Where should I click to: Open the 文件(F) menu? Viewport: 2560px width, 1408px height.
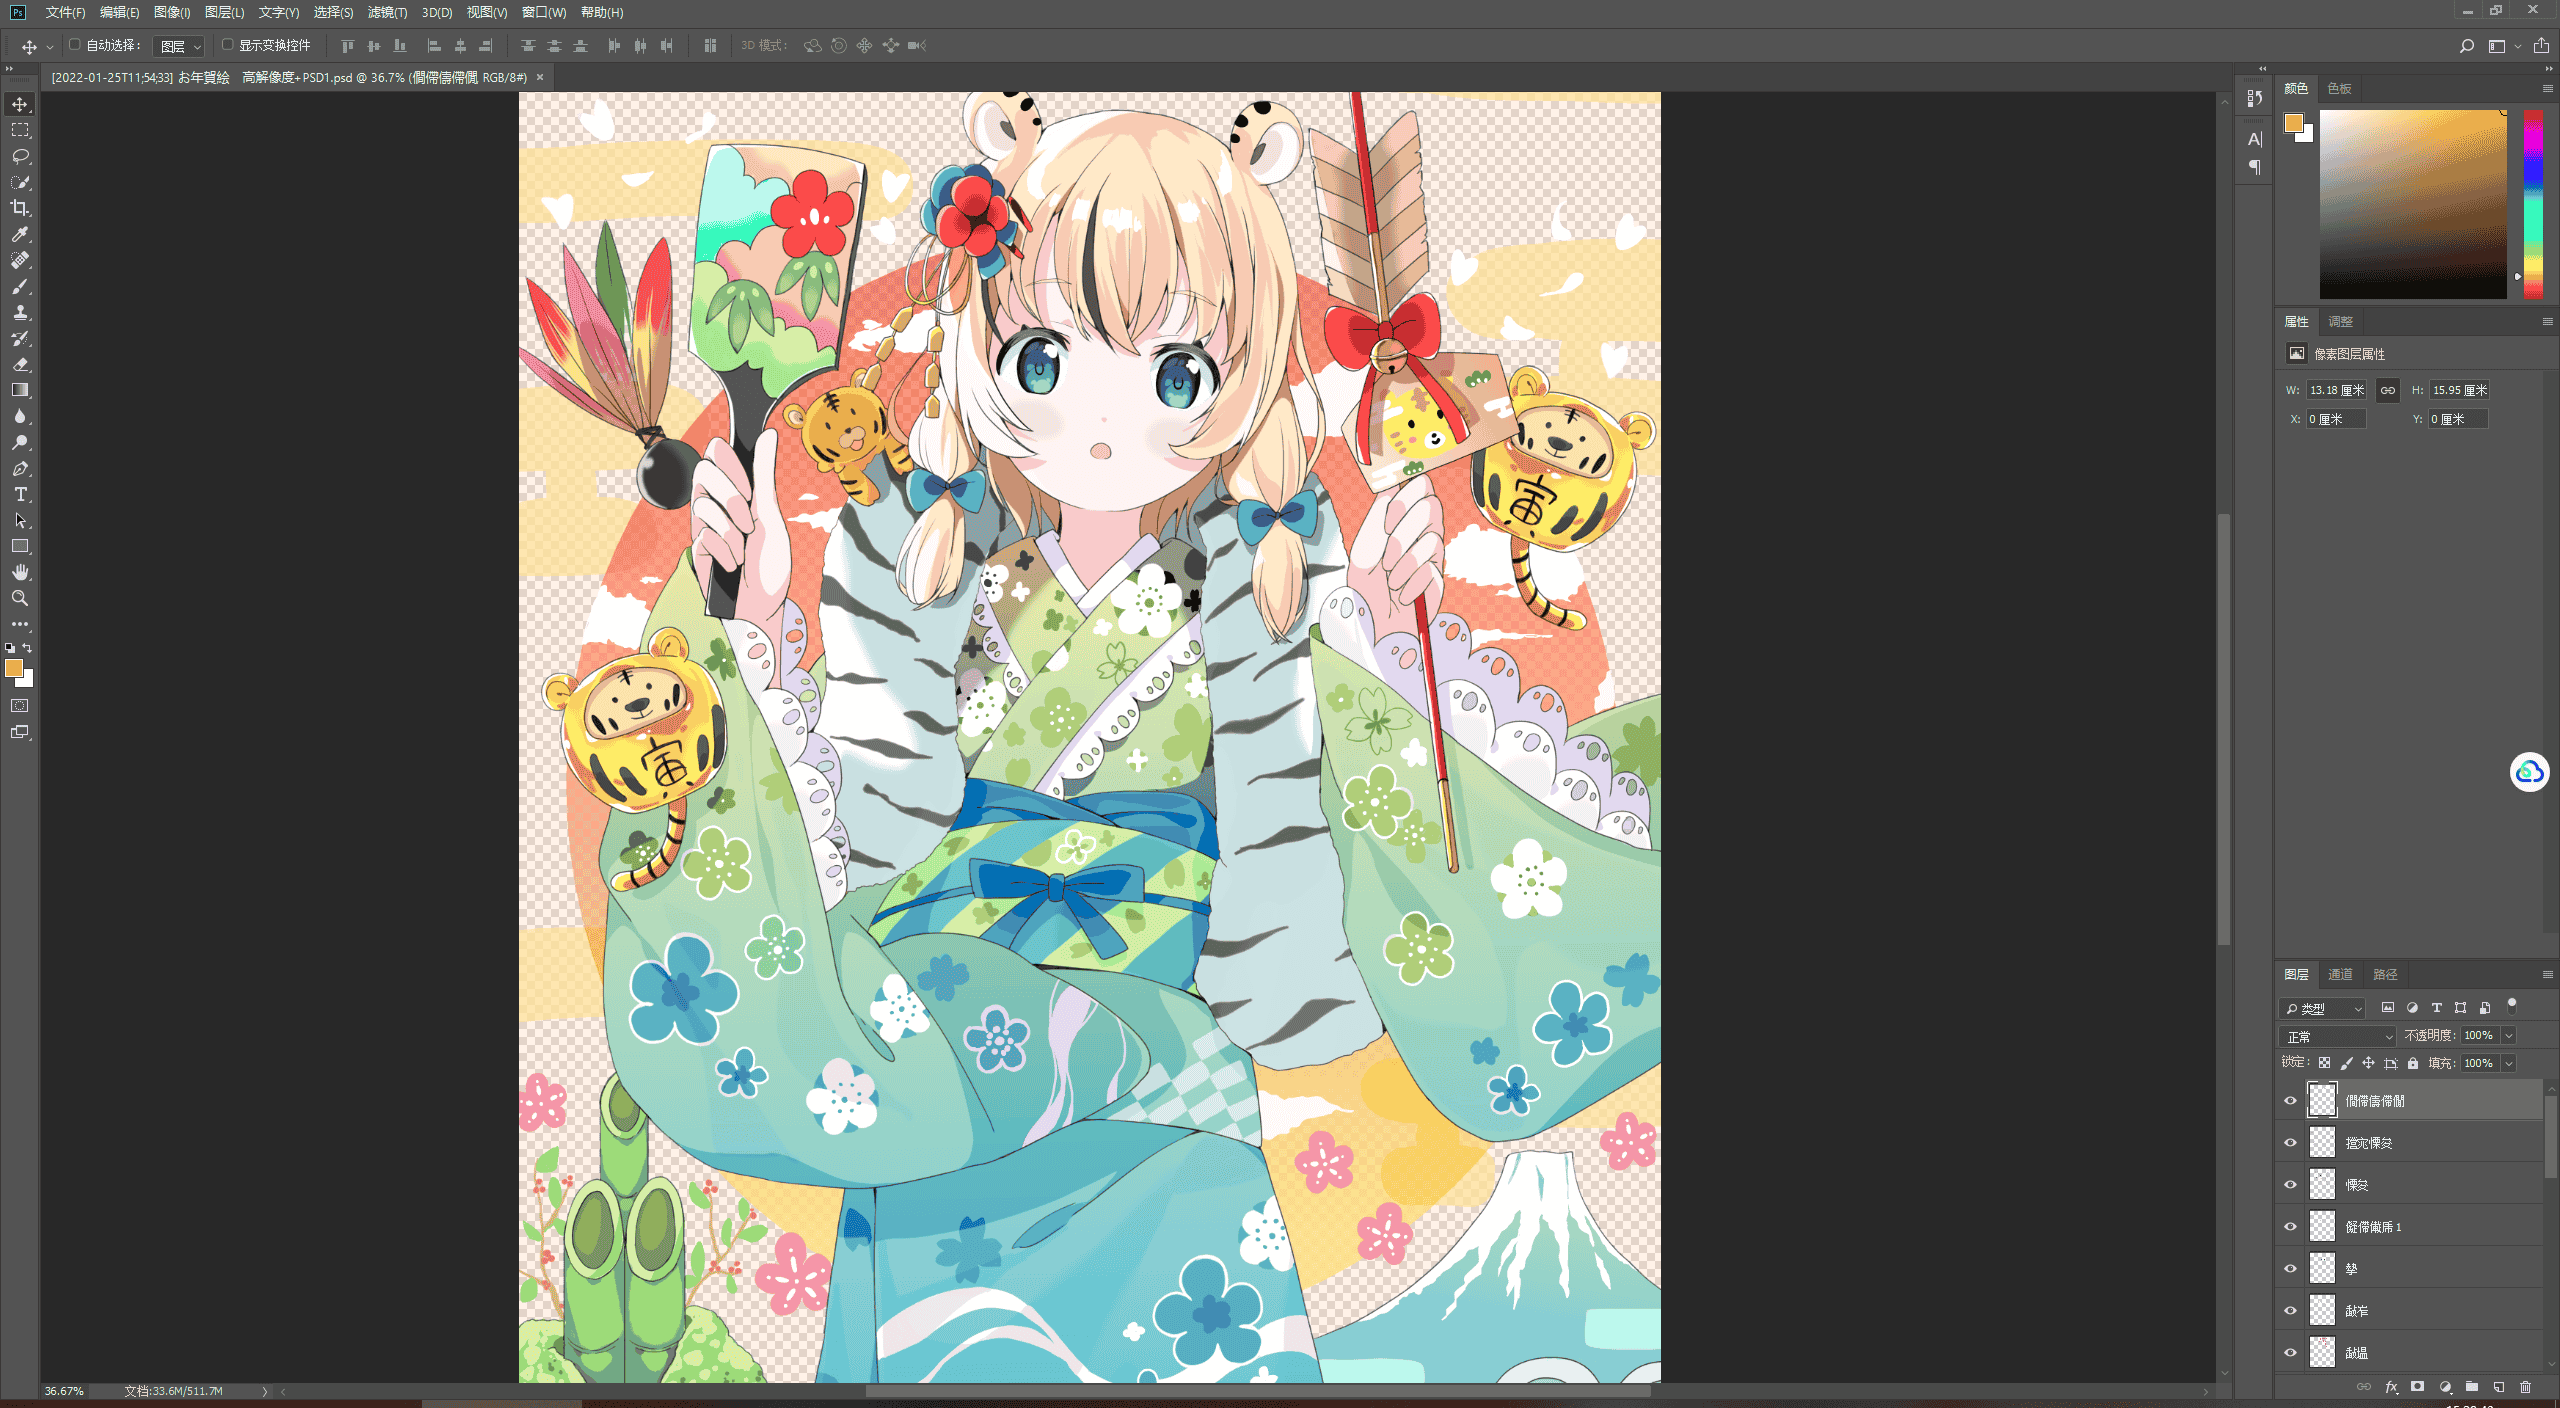pos(65,12)
